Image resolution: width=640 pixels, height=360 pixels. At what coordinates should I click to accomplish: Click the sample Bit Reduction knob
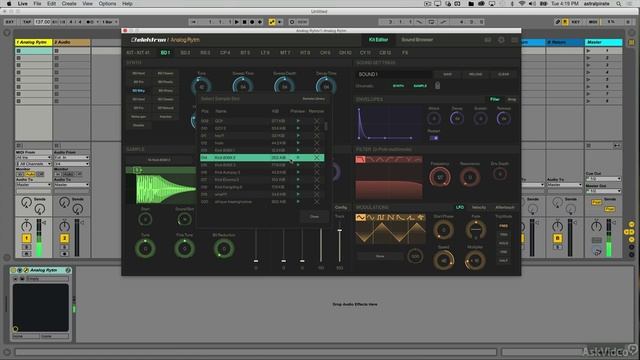(x=224, y=249)
